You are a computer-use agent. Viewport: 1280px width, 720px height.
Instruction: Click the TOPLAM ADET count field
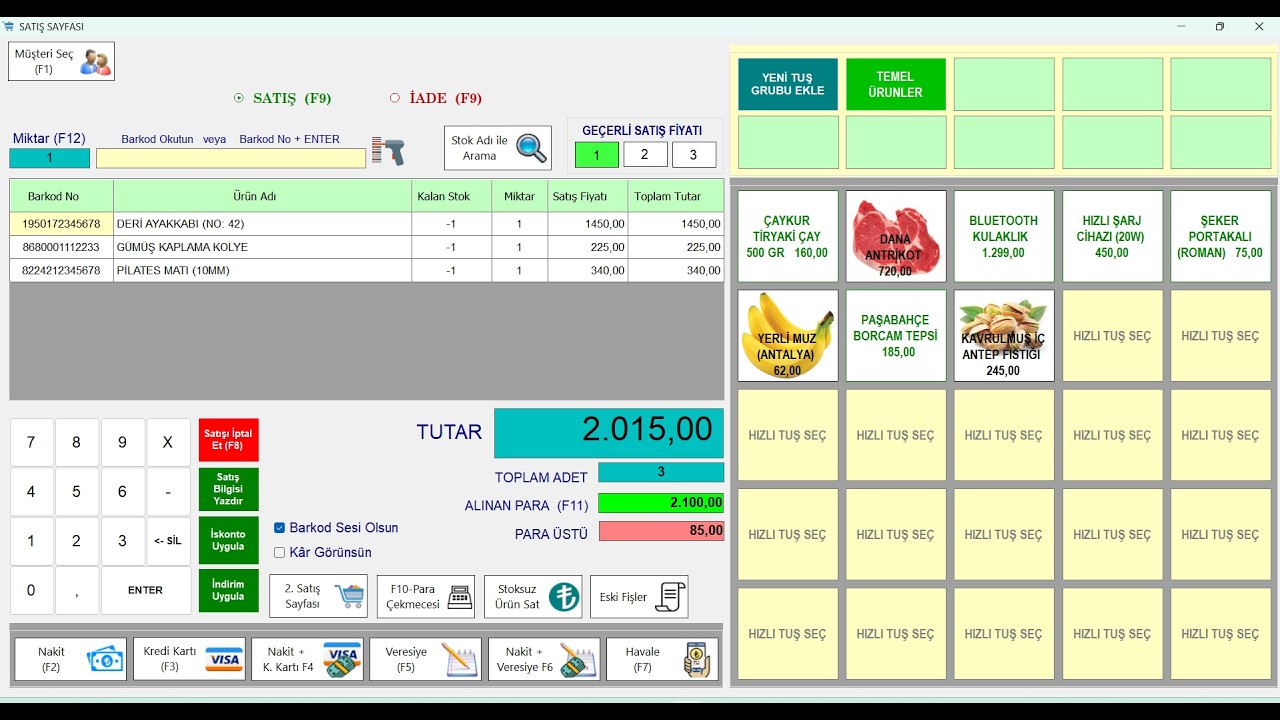(661, 472)
